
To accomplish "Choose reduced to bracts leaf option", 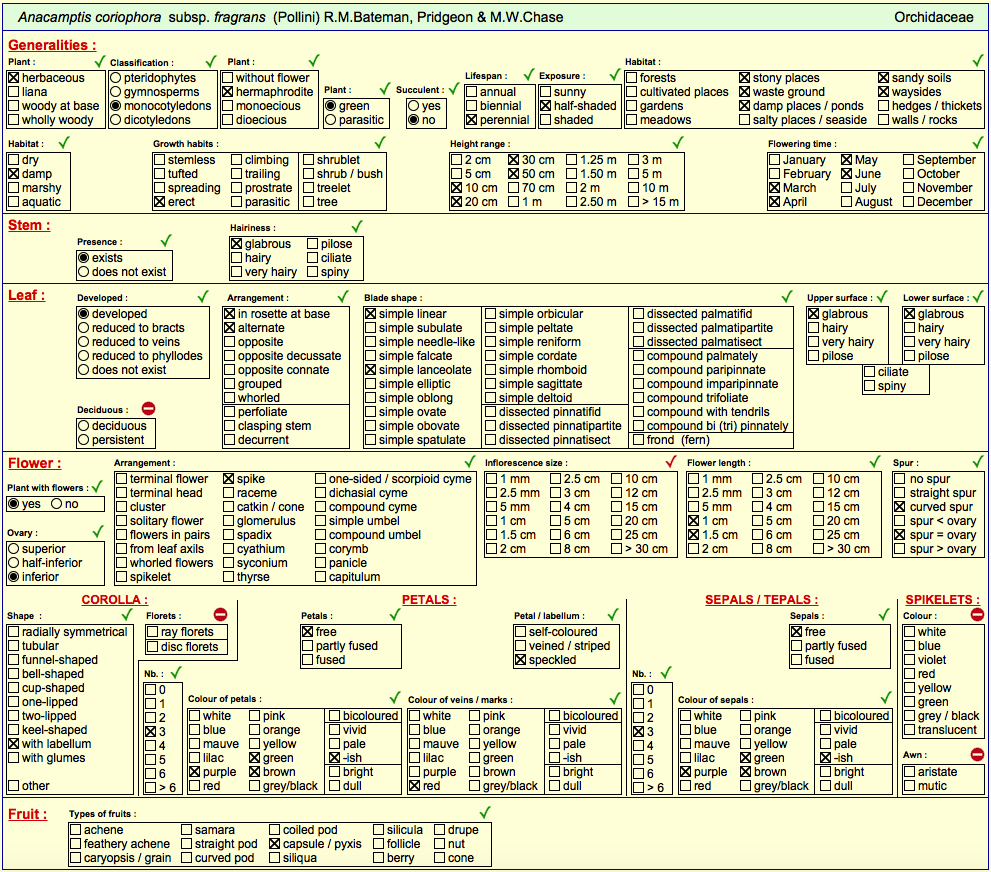I will pyautogui.click(x=83, y=327).
